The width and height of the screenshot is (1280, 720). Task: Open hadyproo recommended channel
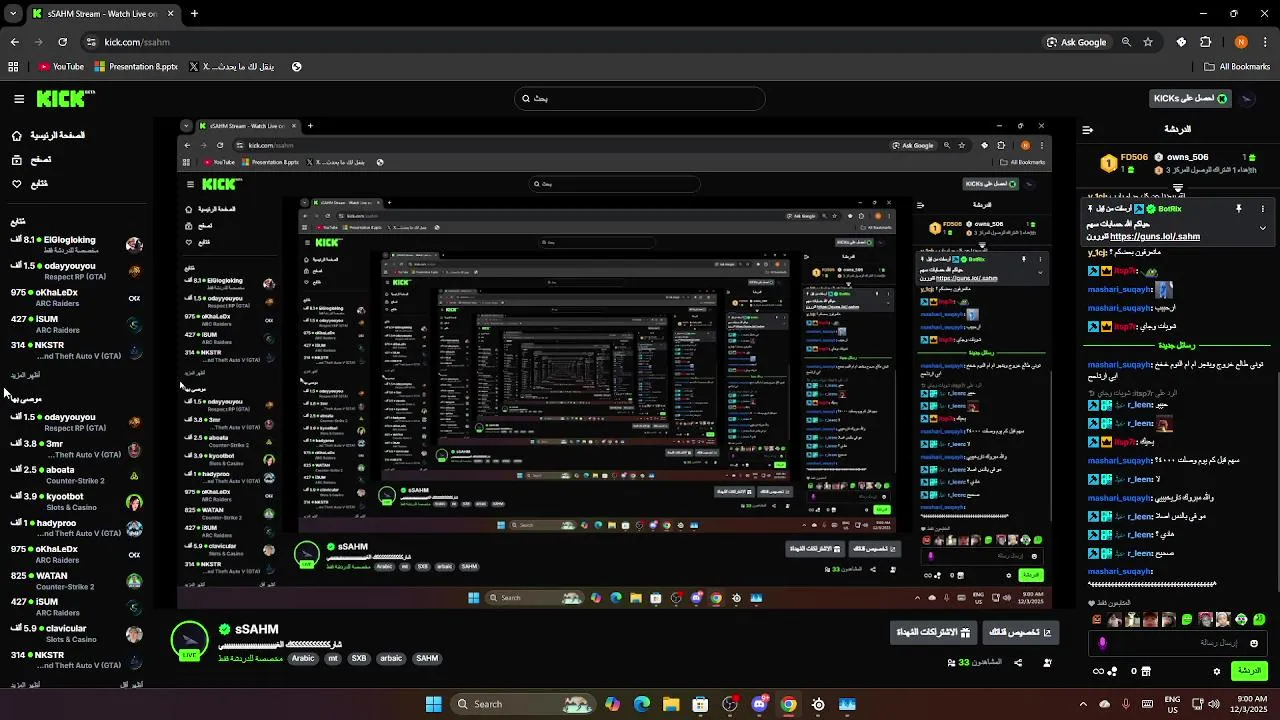(x=75, y=527)
